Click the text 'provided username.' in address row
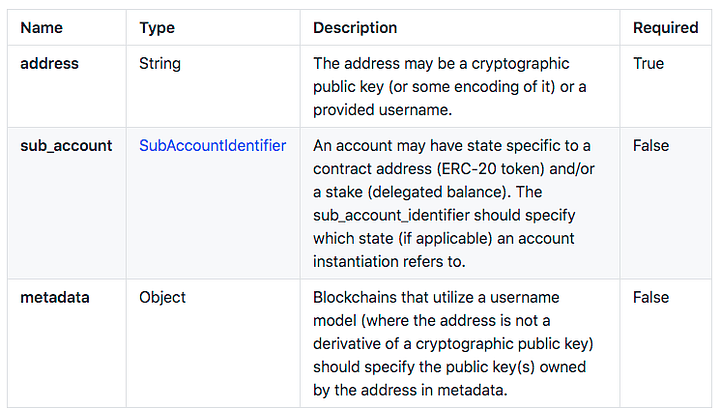The width and height of the screenshot is (720, 416). (382, 110)
